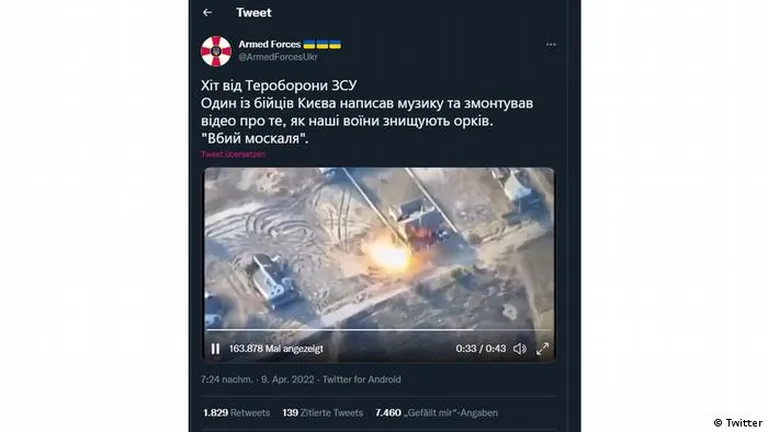Screen dimensions: 768x432
Task: Click the @ArmedForcesUkr handle
Action: click(278, 57)
